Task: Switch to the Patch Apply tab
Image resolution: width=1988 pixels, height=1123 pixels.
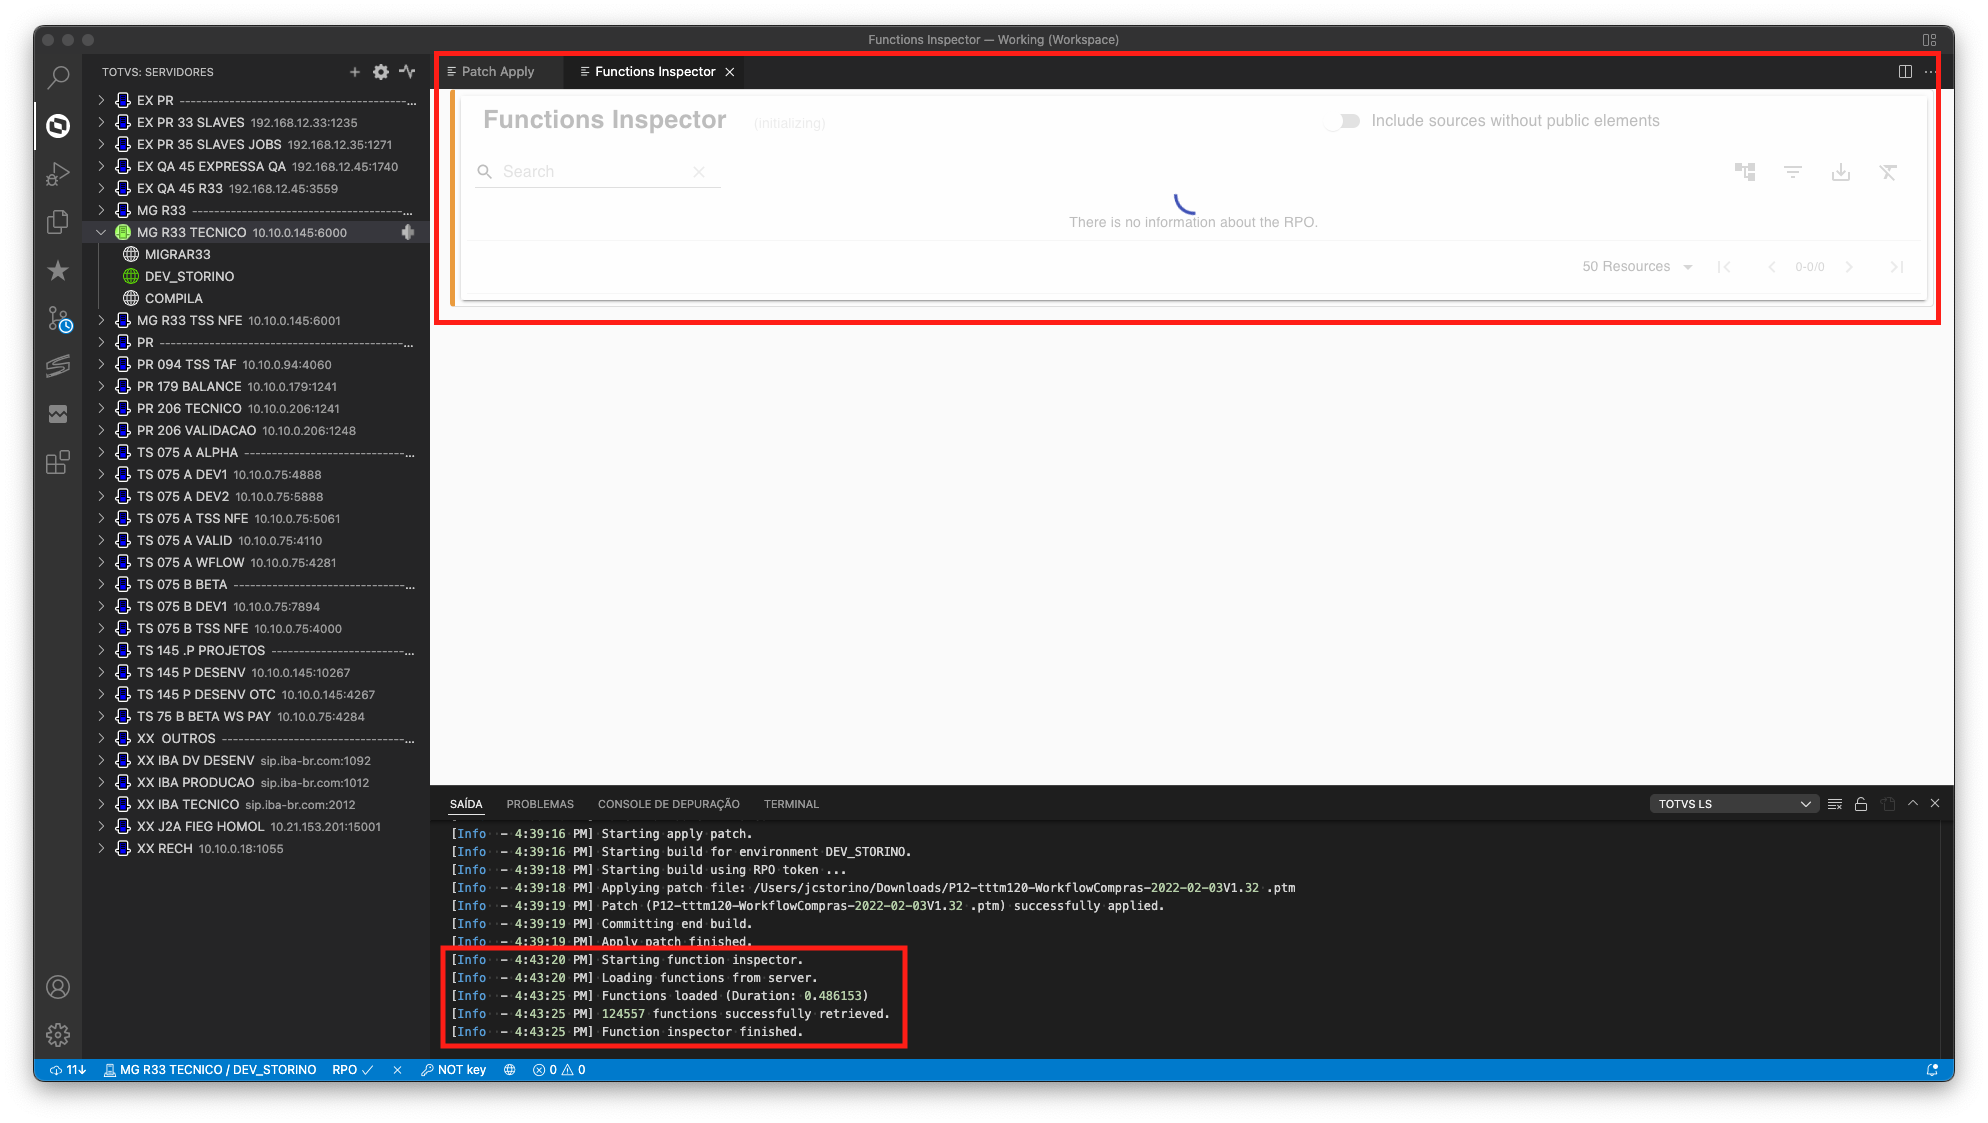Action: [x=496, y=71]
